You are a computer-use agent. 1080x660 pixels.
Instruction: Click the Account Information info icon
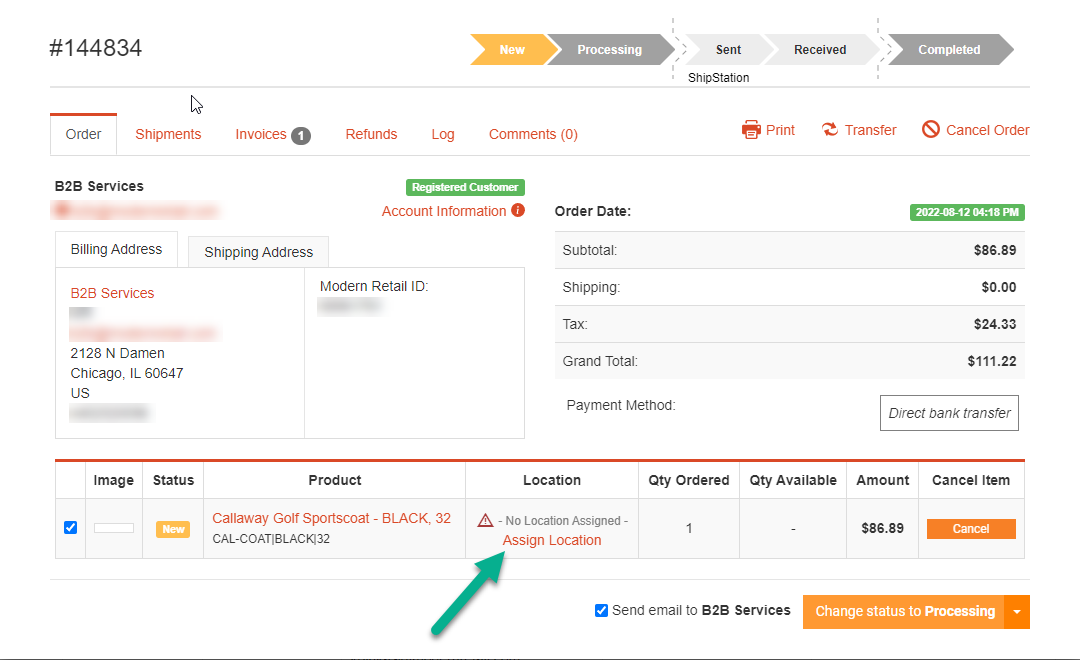[518, 210]
